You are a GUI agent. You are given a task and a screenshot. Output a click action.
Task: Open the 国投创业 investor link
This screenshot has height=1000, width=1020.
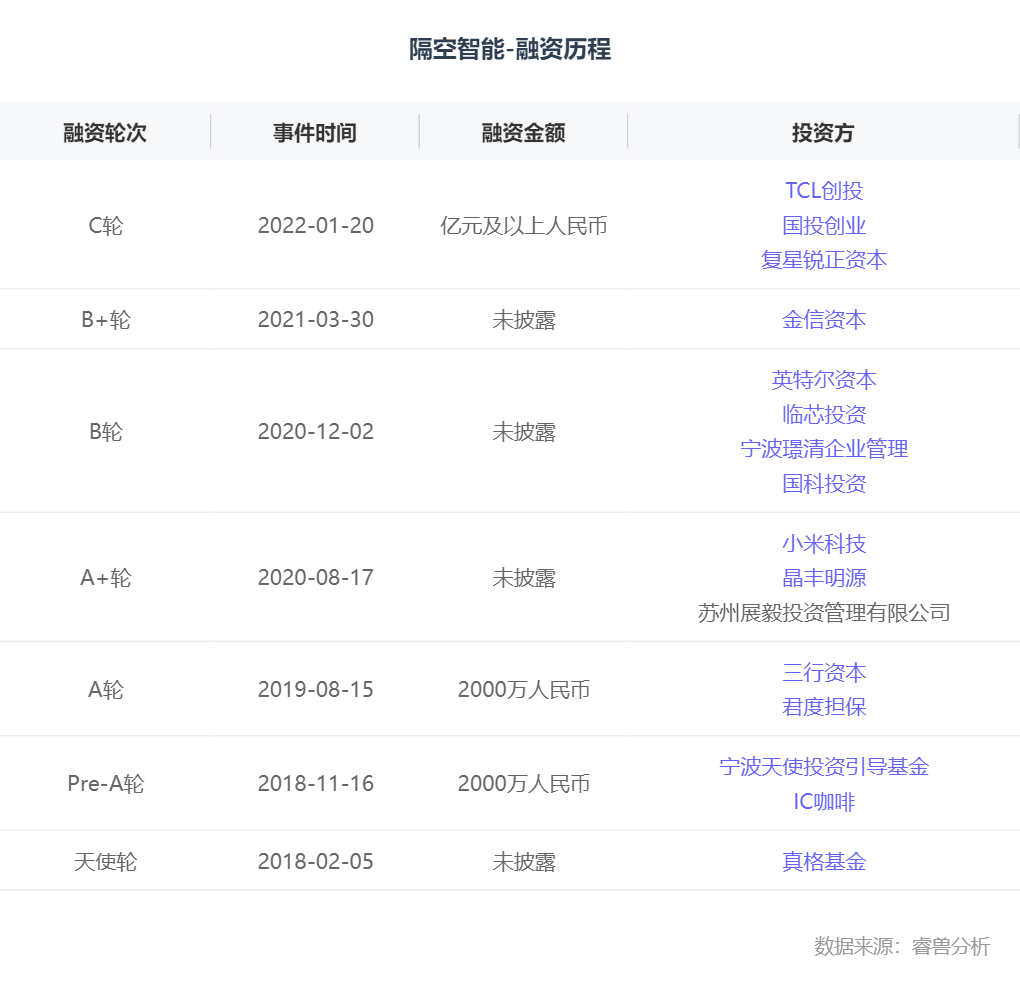pos(824,226)
